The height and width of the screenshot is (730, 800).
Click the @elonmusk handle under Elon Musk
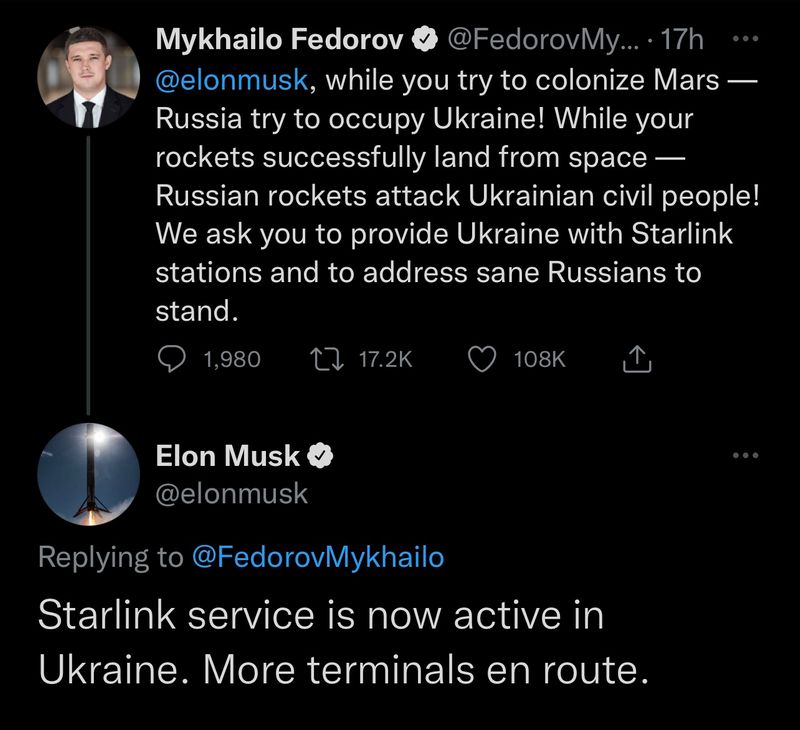tap(232, 493)
